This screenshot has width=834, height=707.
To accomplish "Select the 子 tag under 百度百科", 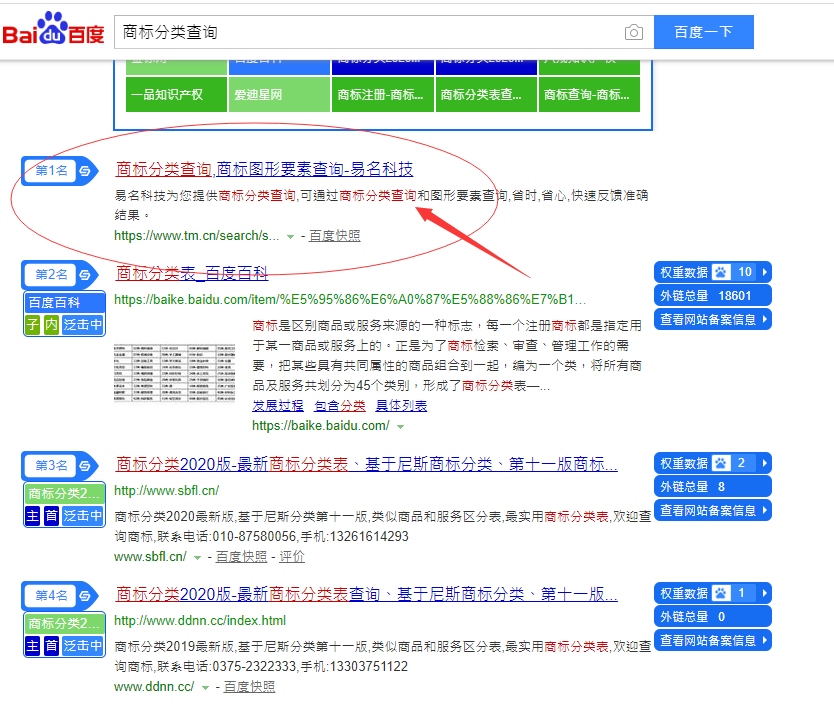I will pyautogui.click(x=32, y=324).
